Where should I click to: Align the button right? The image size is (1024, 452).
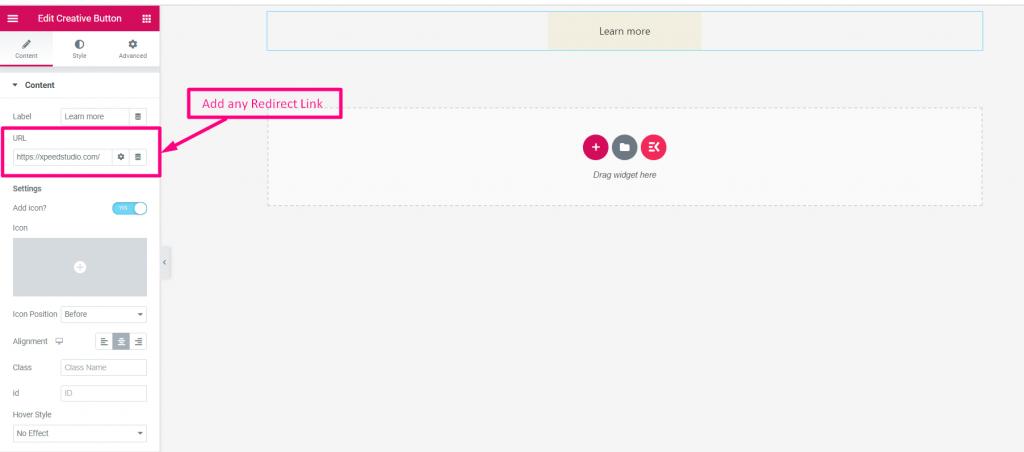tap(138, 342)
